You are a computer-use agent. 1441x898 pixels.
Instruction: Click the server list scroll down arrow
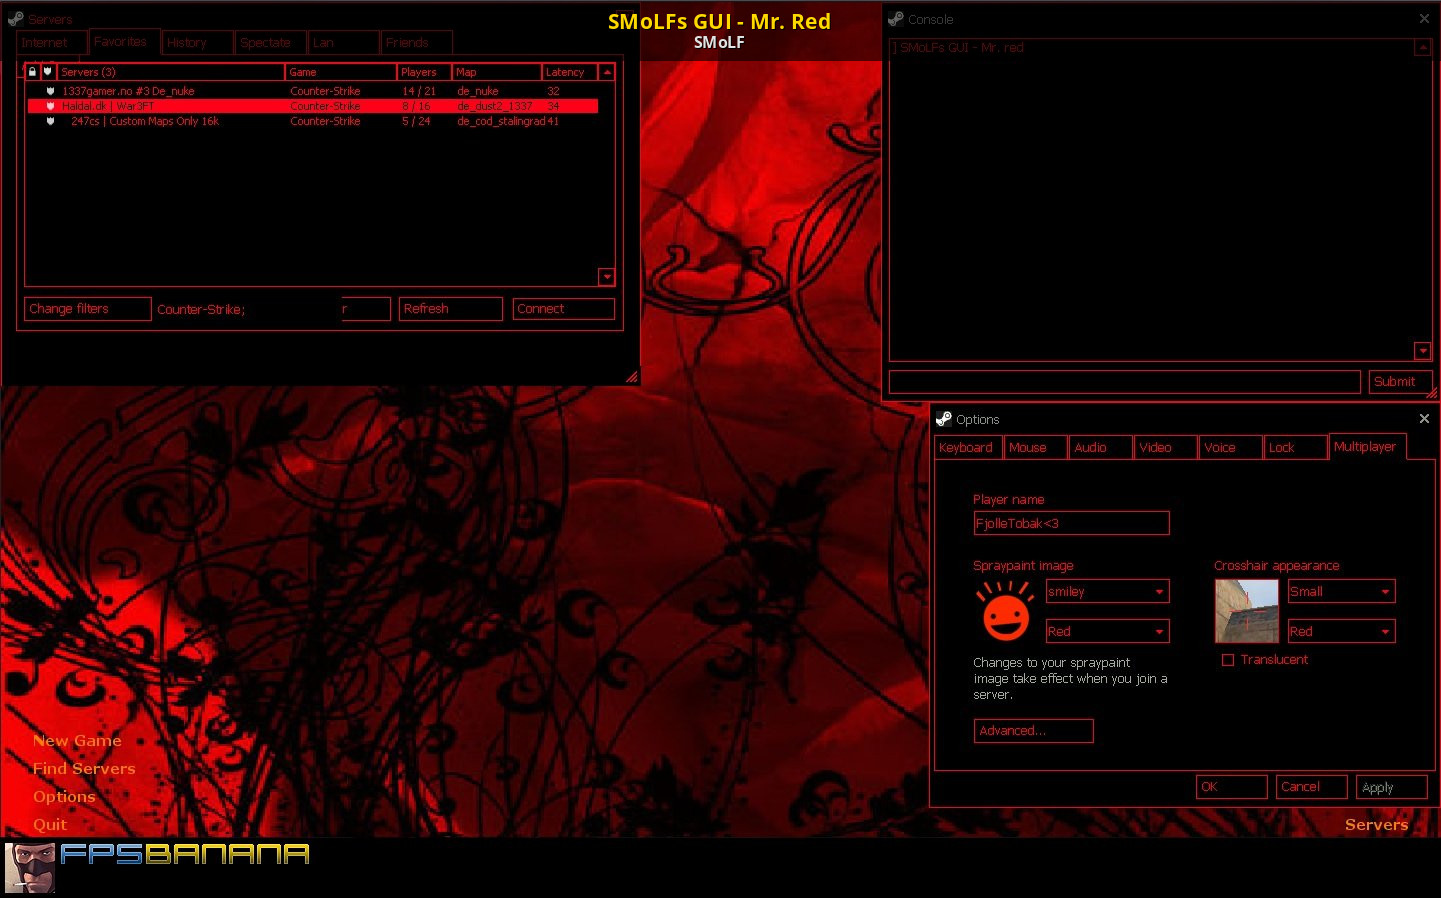606,277
